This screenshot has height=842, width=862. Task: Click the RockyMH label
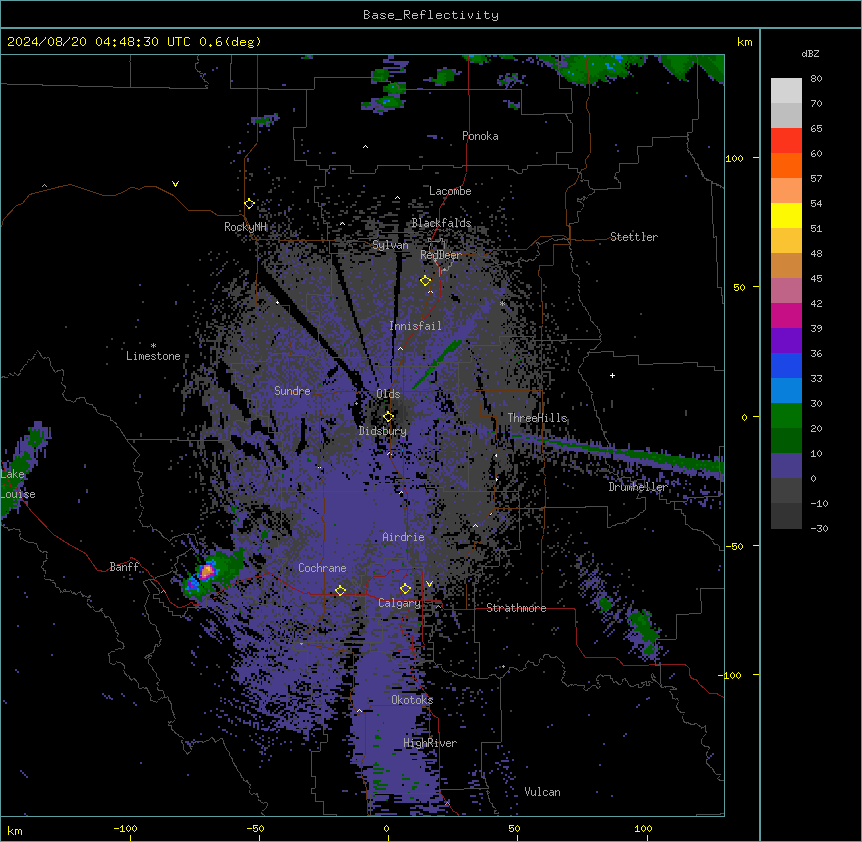pyautogui.click(x=245, y=227)
